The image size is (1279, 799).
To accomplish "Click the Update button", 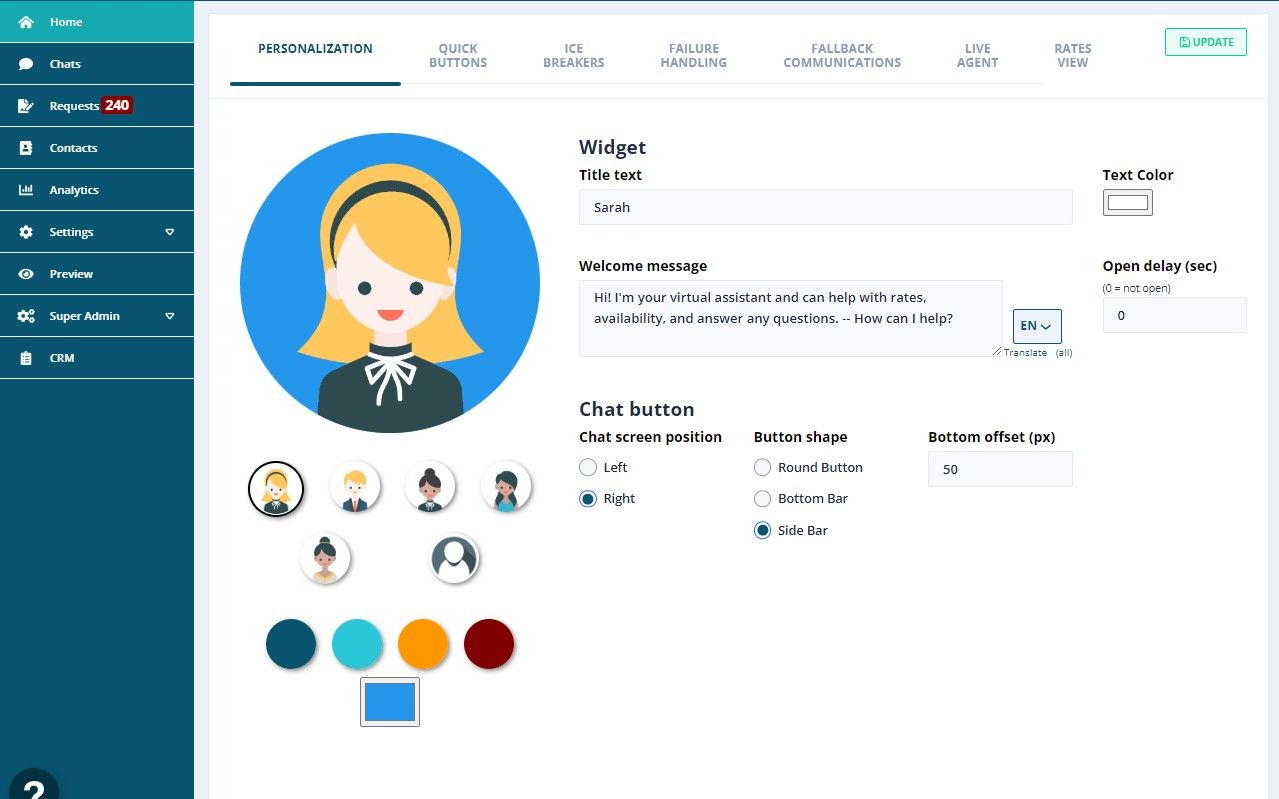I will [1206, 42].
